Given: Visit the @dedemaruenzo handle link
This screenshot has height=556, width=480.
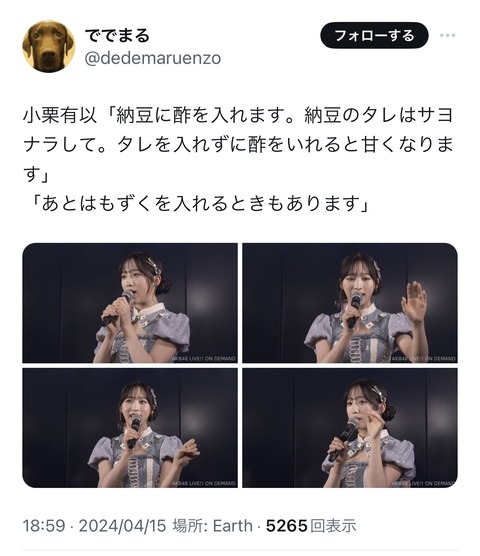Looking at the screenshot, I should (153, 58).
